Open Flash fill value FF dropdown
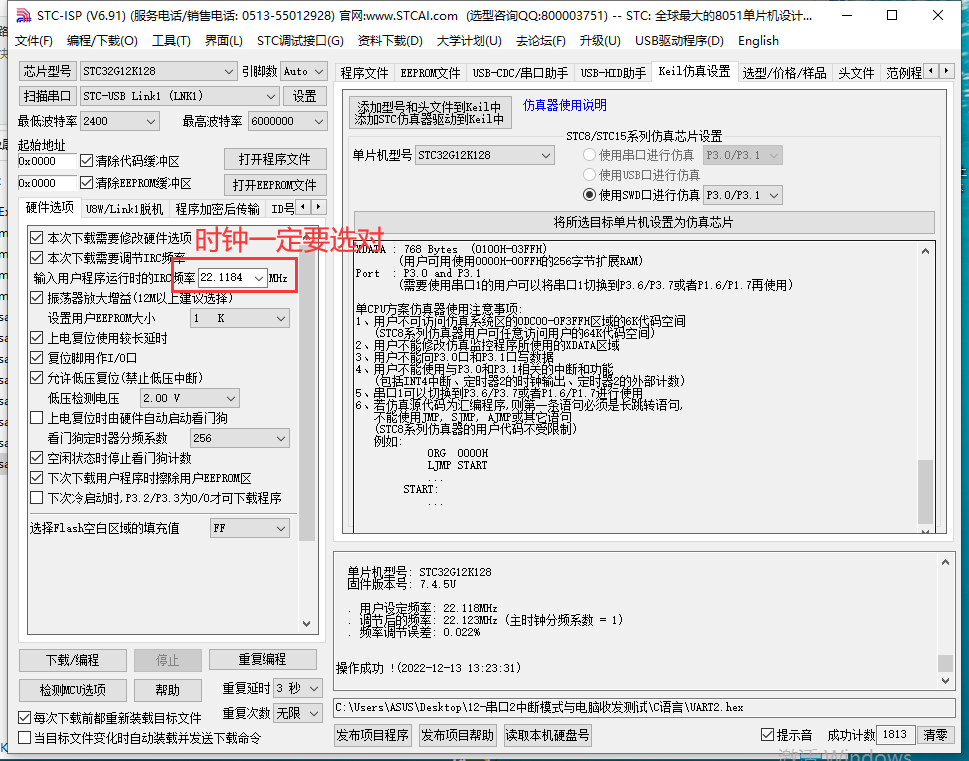Screen dimensions: 969x761 pyautogui.click(x=250, y=528)
